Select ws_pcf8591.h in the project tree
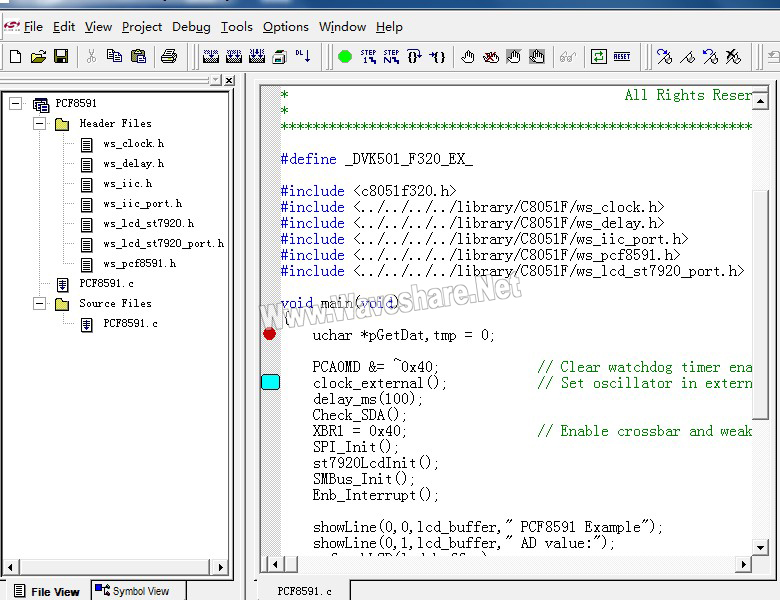780x600 pixels. point(139,264)
